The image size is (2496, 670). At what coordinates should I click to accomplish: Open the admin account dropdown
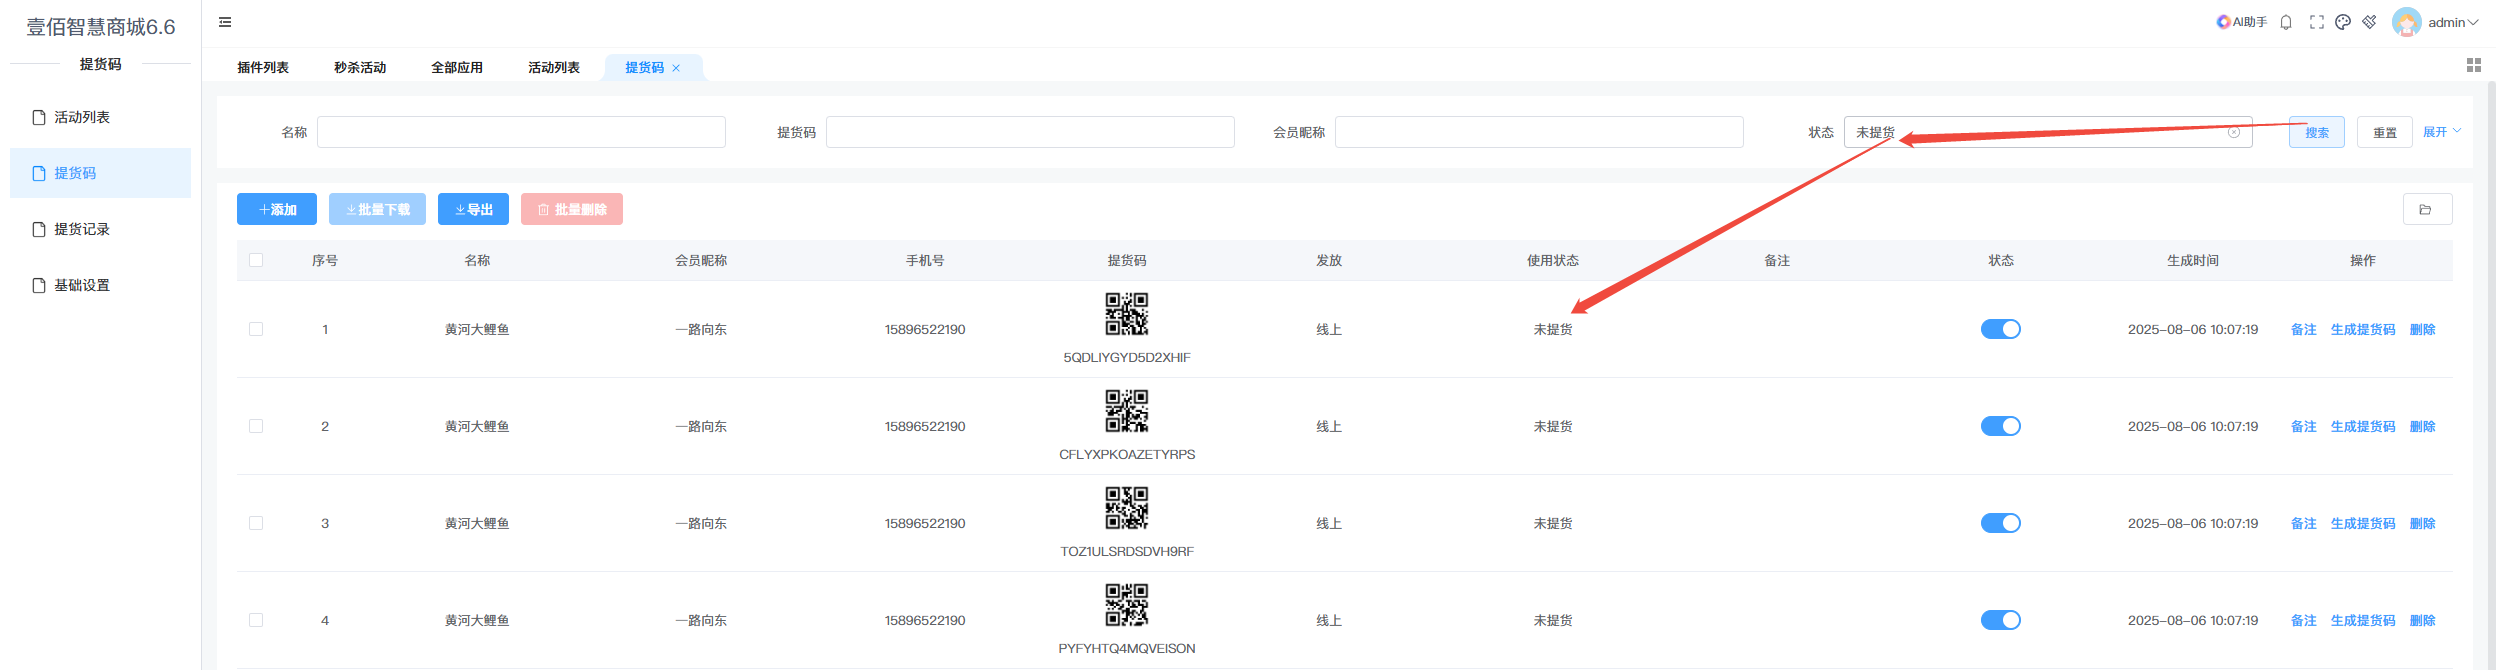tap(2435, 22)
